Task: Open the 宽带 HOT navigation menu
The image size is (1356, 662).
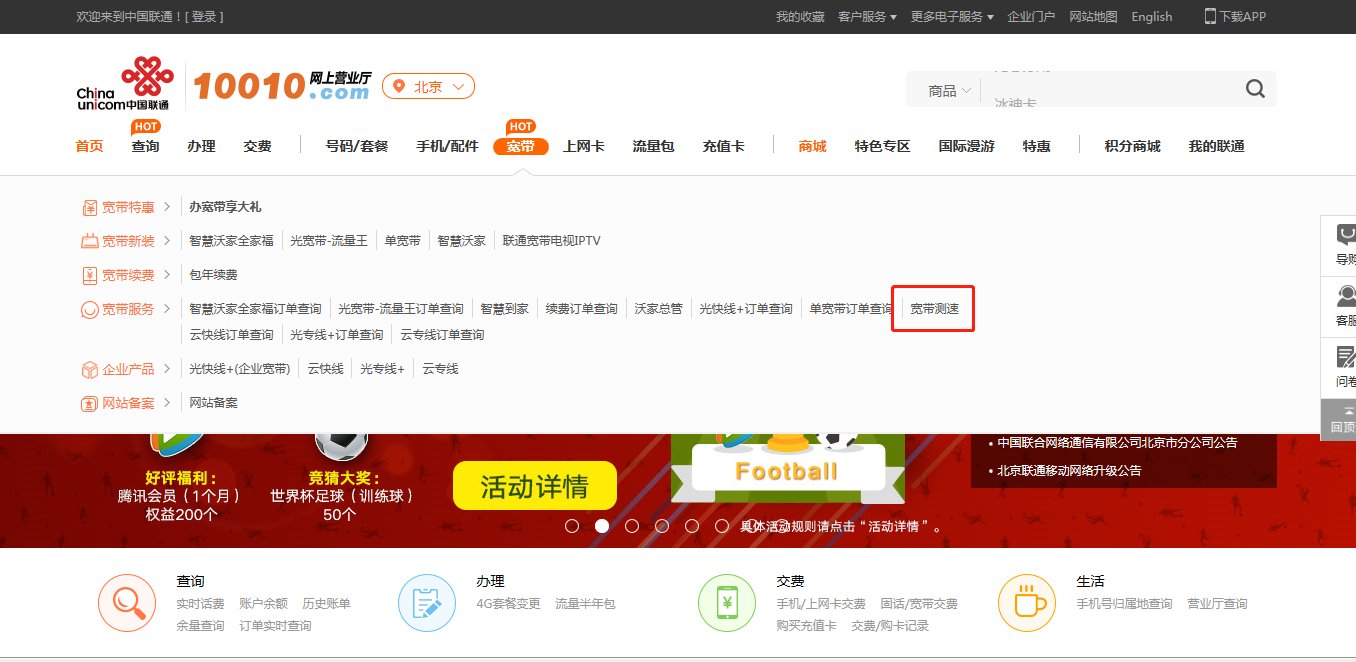Action: [x=521, y=146]
